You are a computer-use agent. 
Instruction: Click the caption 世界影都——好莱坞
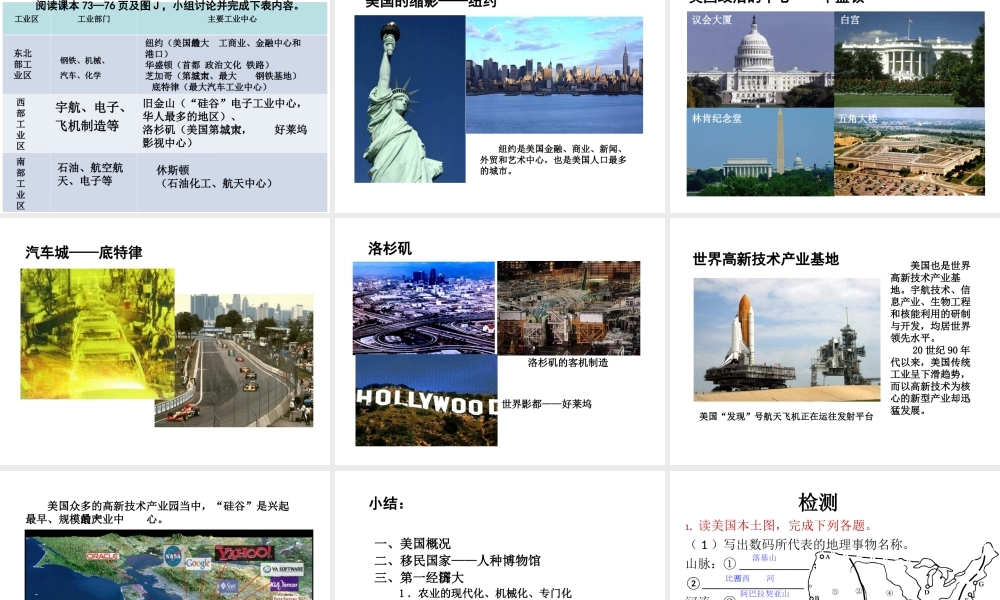point(547,404)
